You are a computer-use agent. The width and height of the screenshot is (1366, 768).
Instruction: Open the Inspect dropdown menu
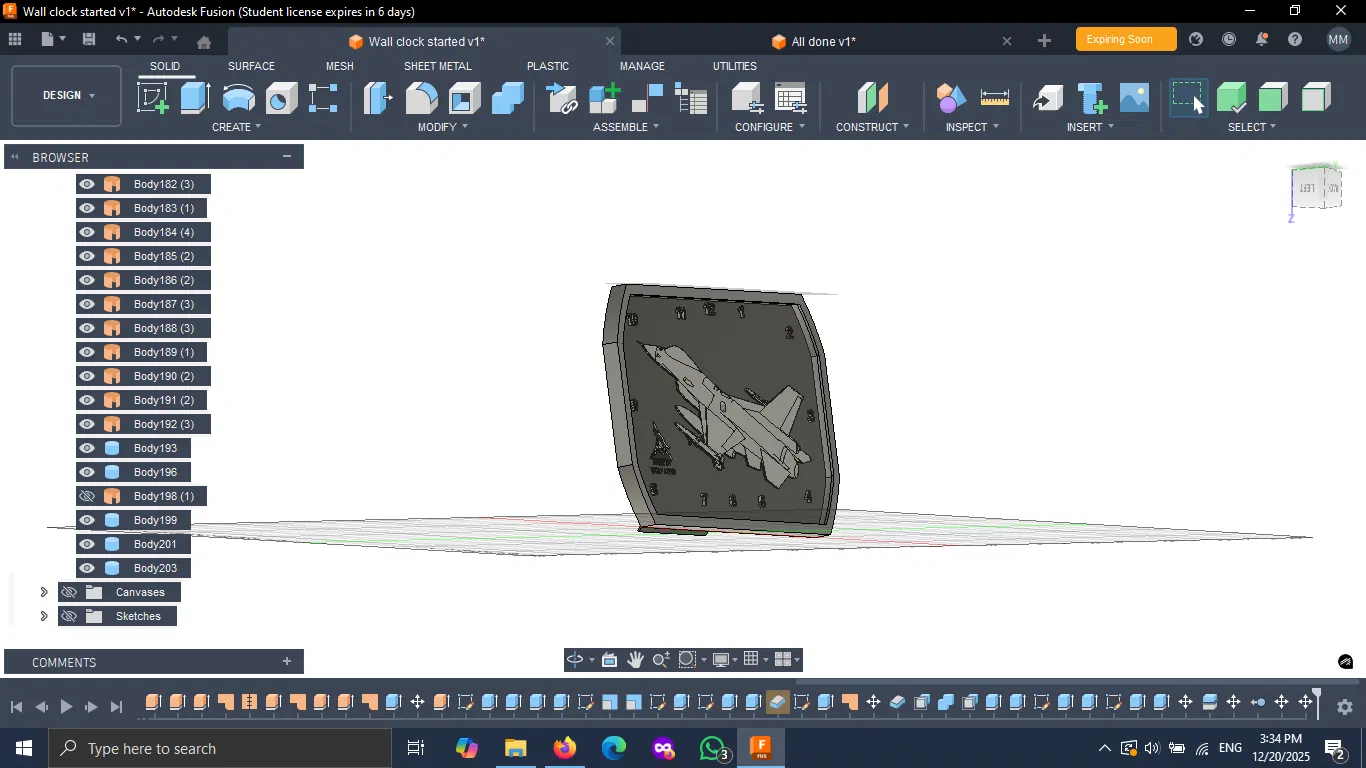972,127
